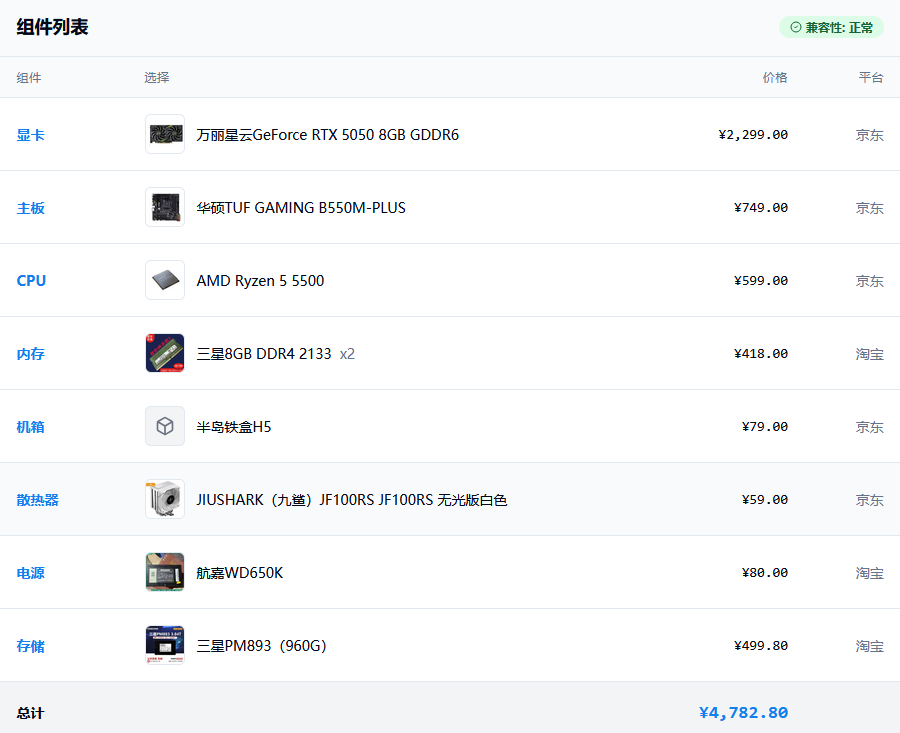Viewport: 900px width, 733px height.
Task: Click the 航嘉WD650K power supply thumbnail
Action: (x=165, y=572)
